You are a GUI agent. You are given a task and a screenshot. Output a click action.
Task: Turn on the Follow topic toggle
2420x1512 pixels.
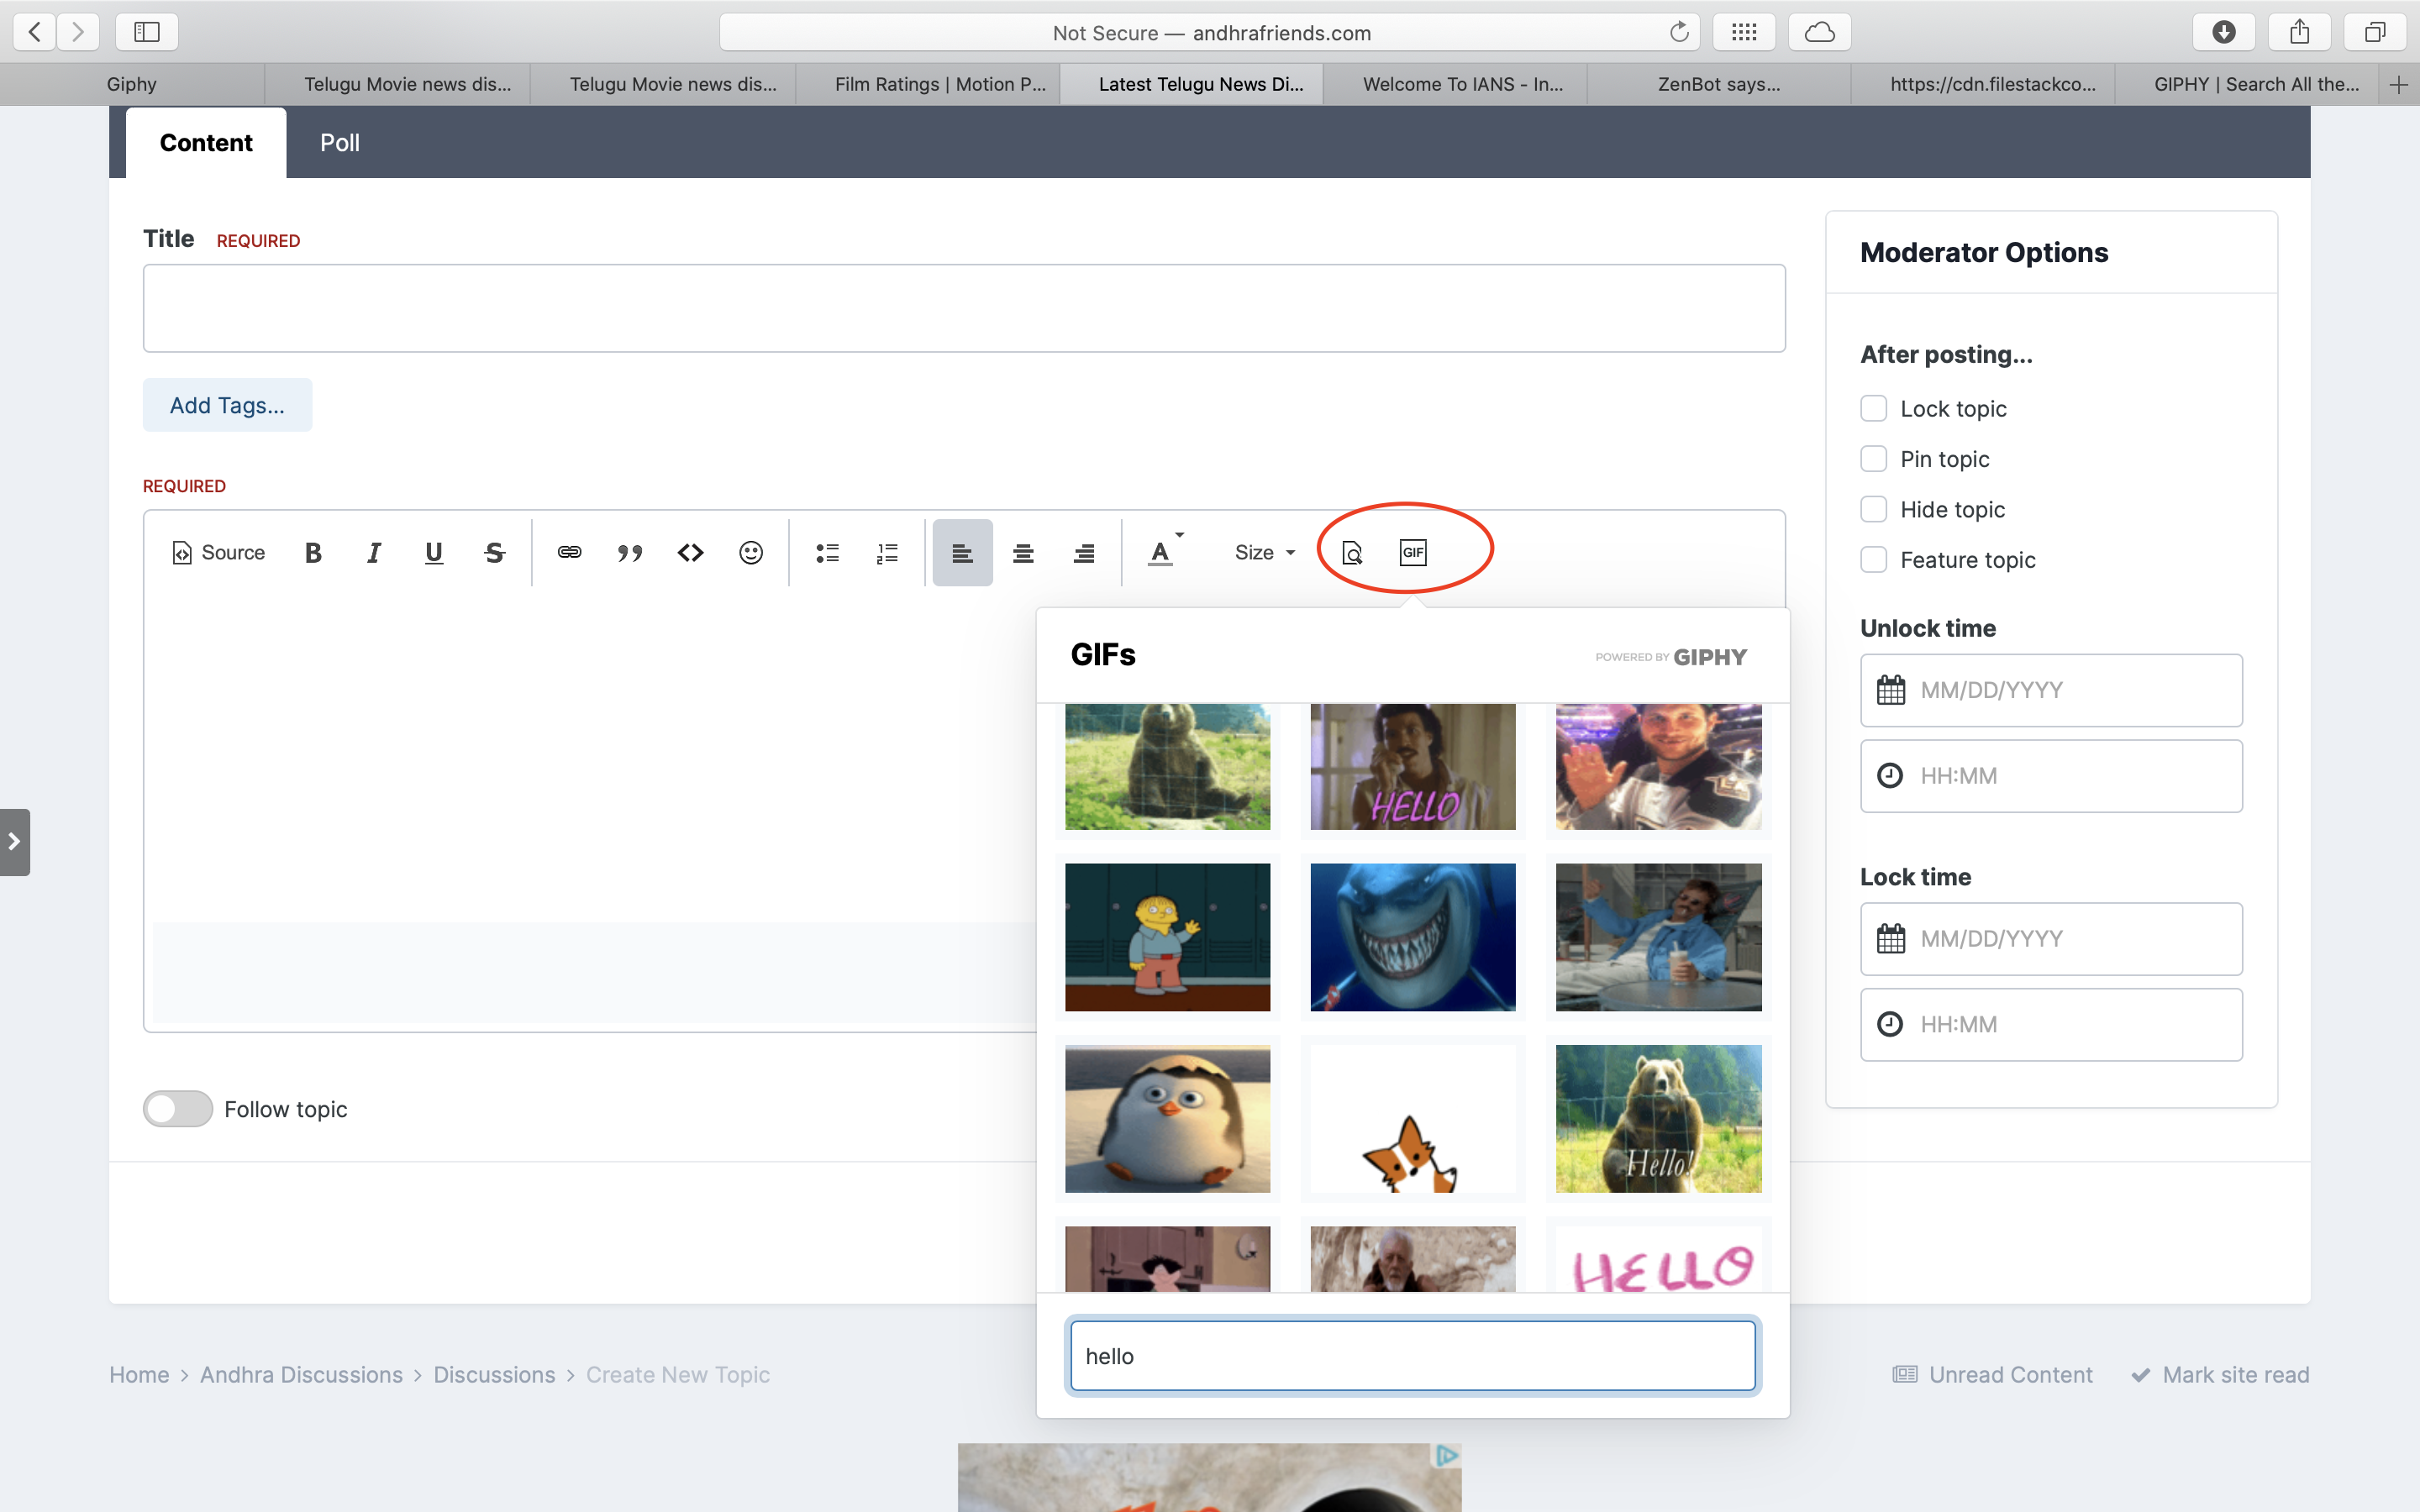(x=178, y=1109)
